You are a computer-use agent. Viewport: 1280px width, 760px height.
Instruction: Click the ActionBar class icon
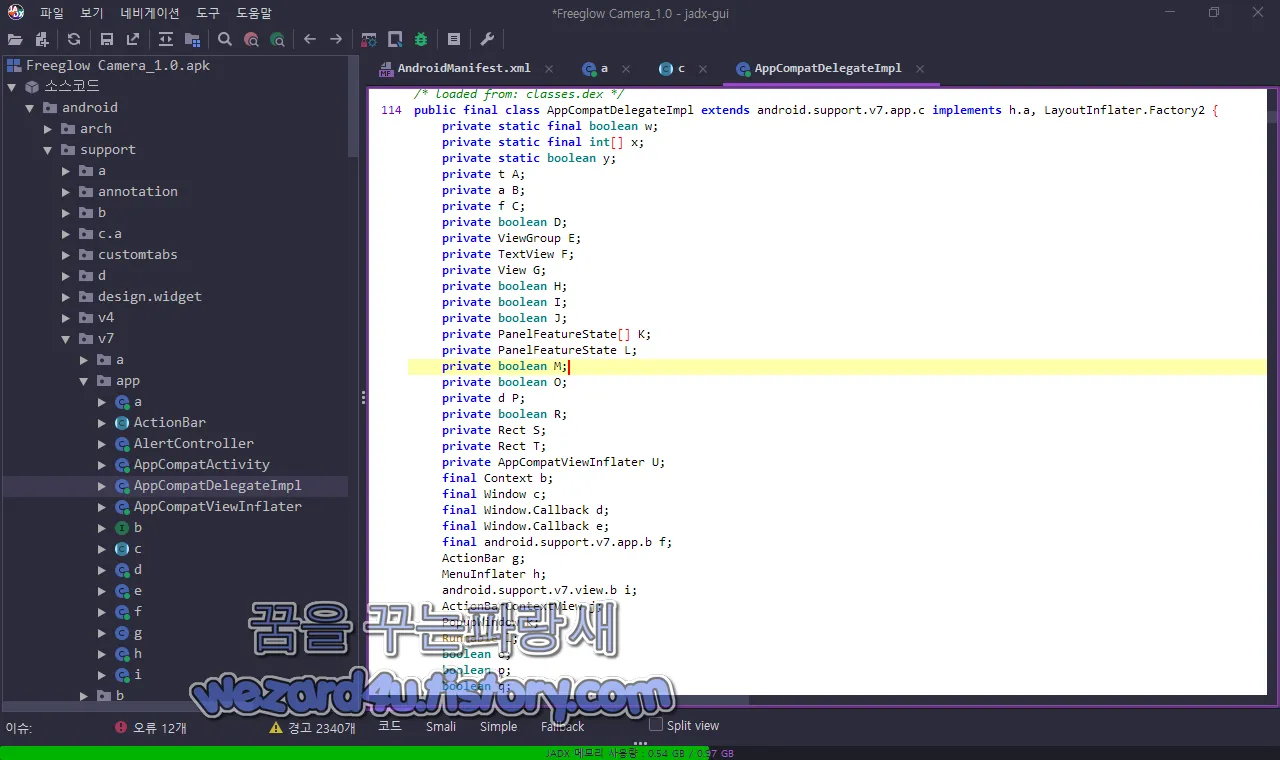pos(122,423)
